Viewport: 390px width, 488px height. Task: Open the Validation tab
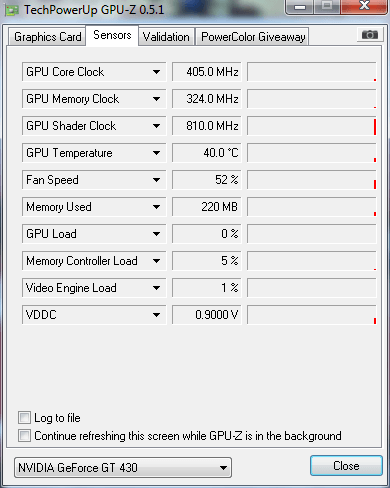pyautogui.click(x=166, y=37)
